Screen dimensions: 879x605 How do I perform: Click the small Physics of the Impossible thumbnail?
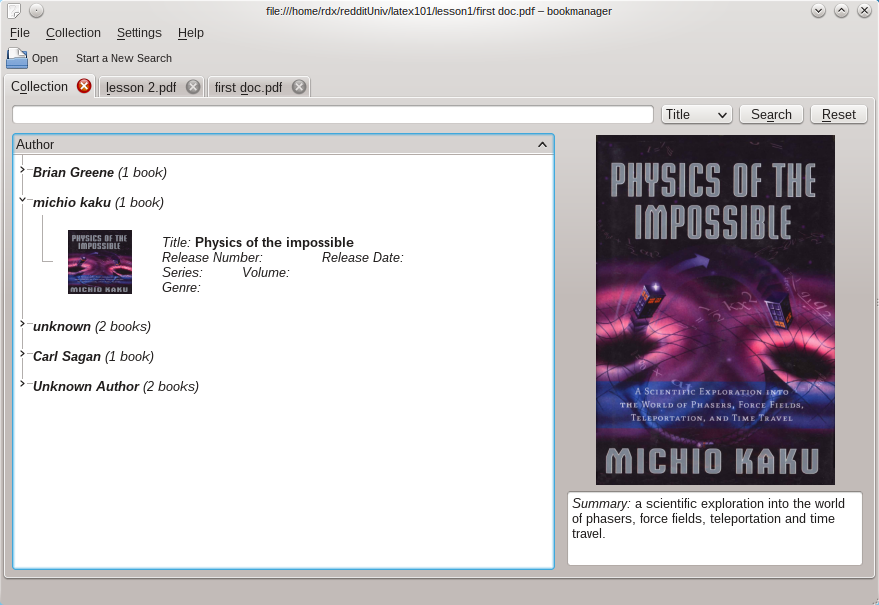(x=100, y=262)
